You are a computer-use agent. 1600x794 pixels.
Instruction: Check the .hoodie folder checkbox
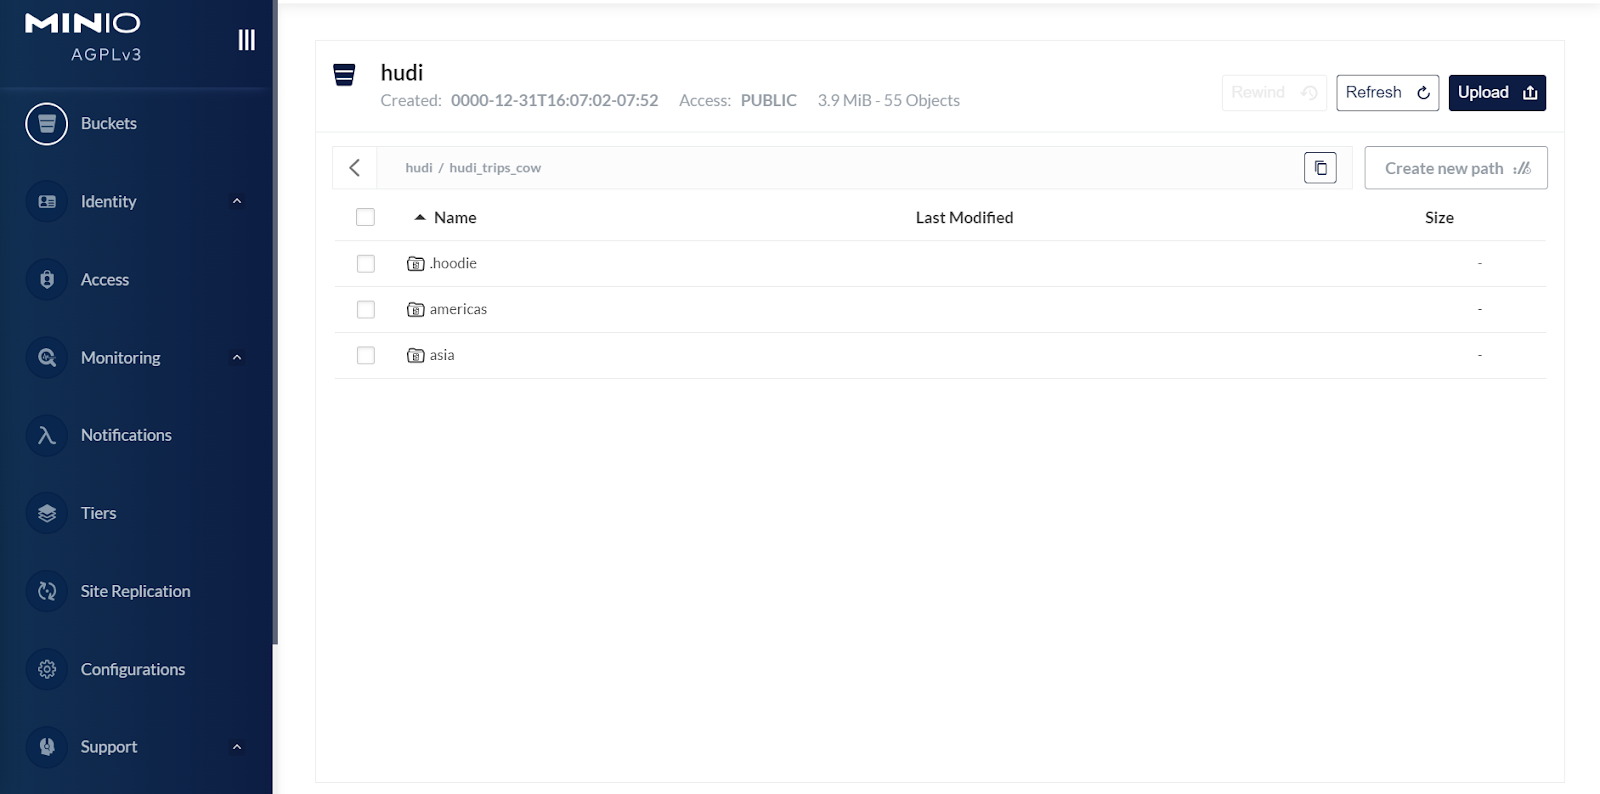pos(366,264)
